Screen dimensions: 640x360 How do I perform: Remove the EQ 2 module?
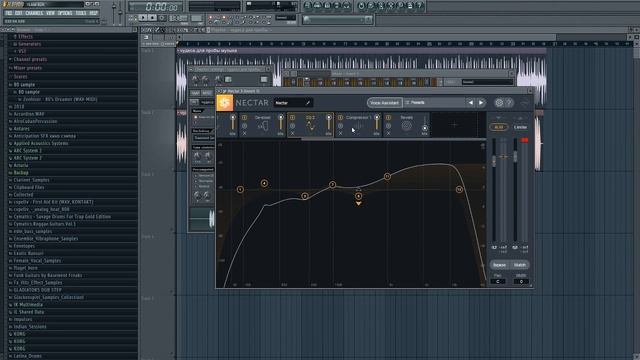pyautogui.click(x=292, y=133)
